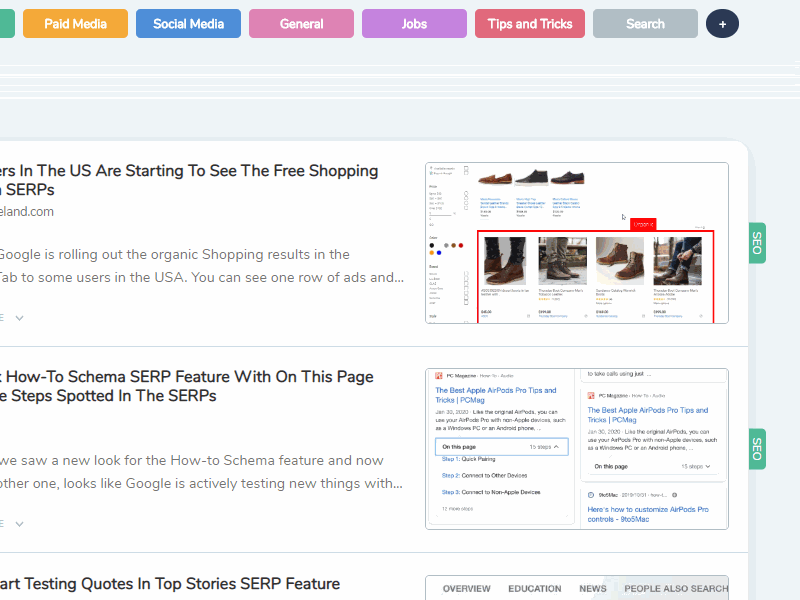Click the ...eland.com source link

(x=27, y=211)
